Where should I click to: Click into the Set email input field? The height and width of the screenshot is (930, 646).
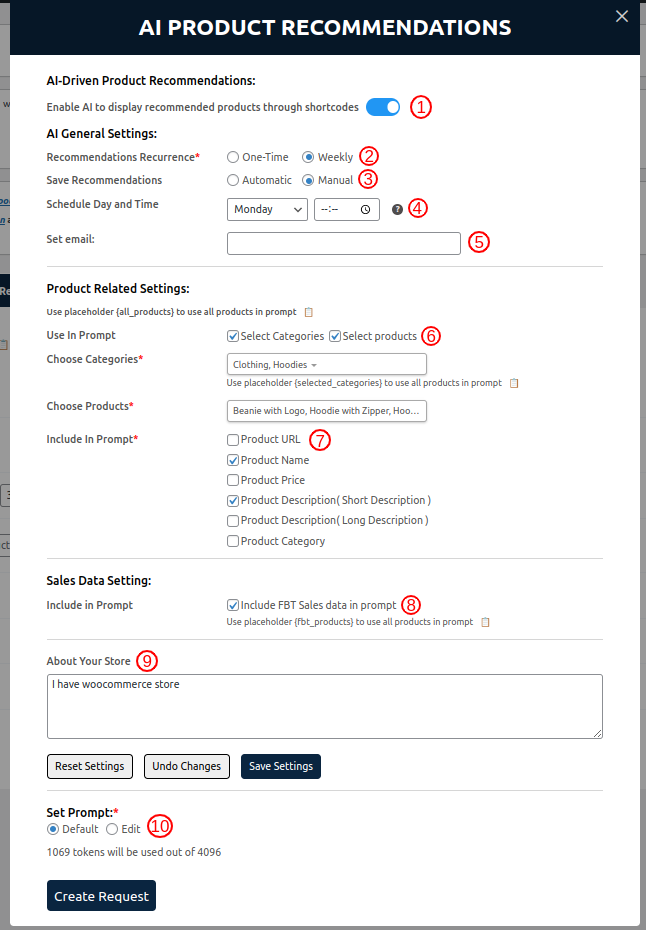tap(343, 243)
